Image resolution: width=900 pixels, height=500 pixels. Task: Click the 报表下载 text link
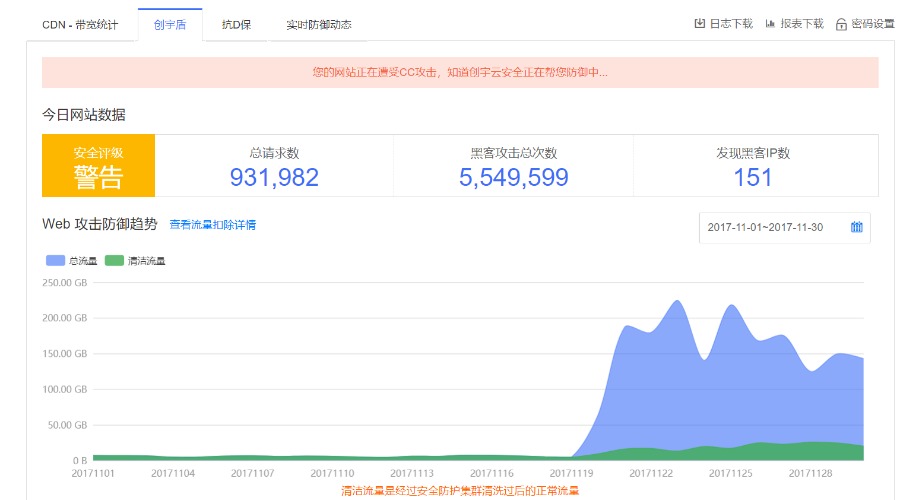tap(801, 24)
